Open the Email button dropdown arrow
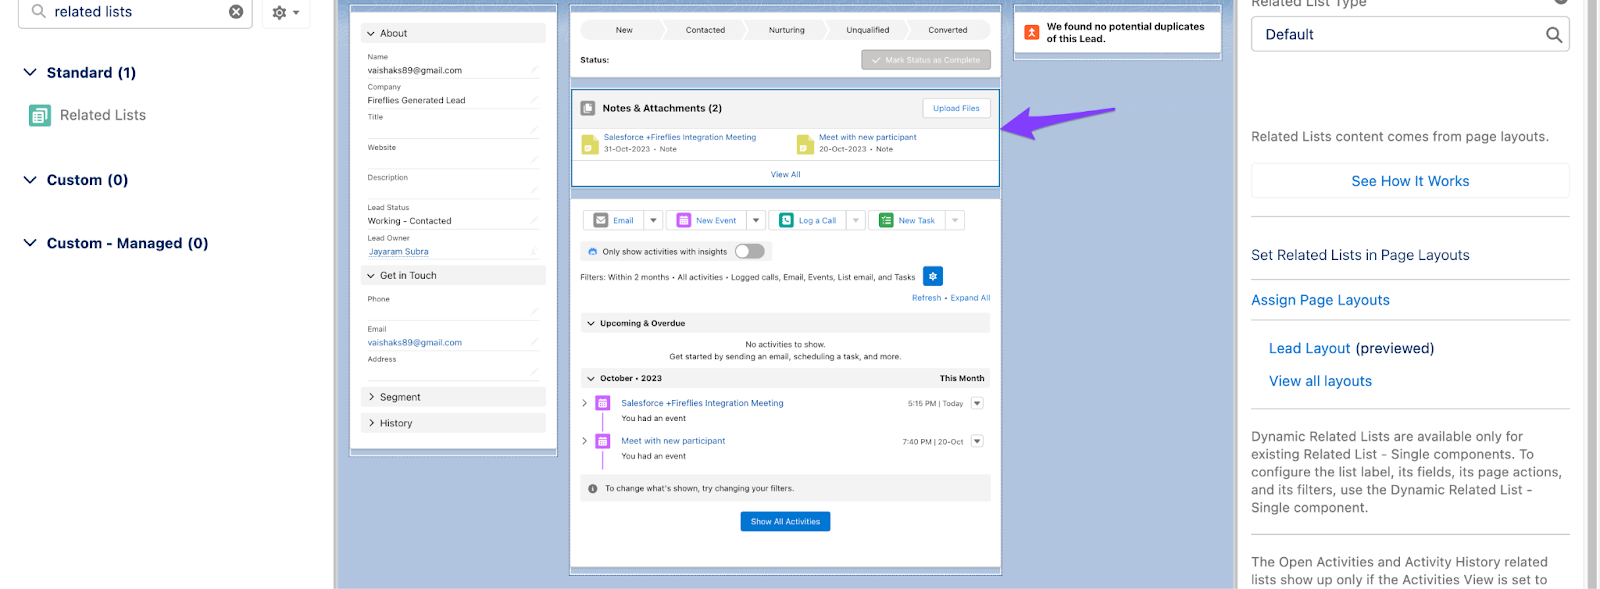The width and height of the screenshot is (1600, 589). [x=653, y=220]
